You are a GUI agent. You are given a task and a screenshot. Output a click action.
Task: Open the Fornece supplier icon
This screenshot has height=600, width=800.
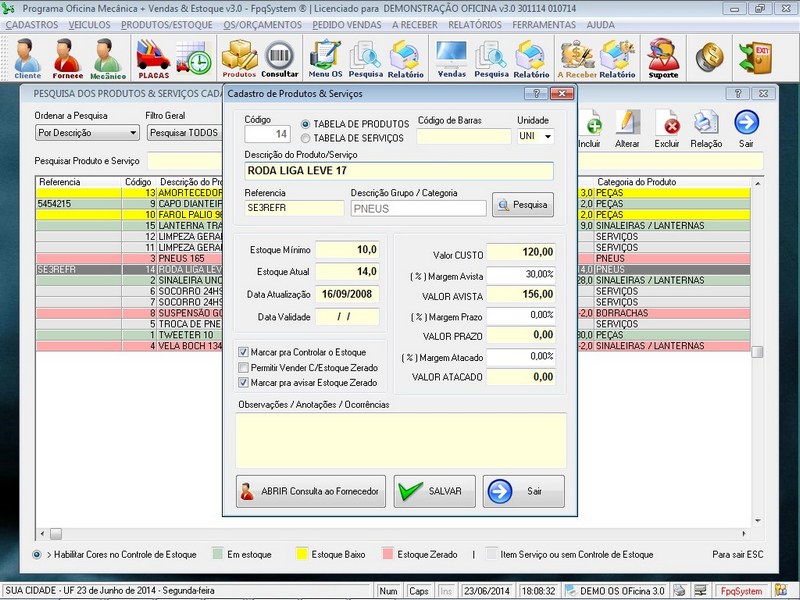[x=67, y=58]
